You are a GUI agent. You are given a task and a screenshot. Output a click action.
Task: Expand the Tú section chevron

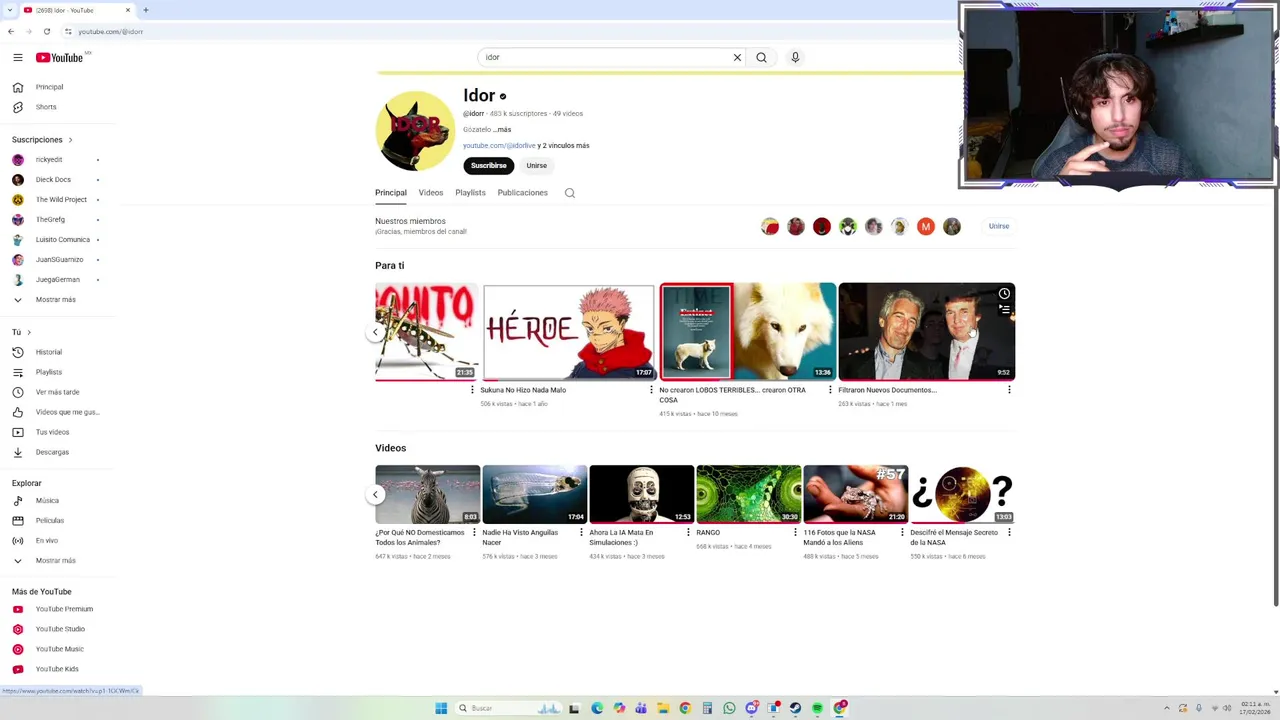pos(28,332)
